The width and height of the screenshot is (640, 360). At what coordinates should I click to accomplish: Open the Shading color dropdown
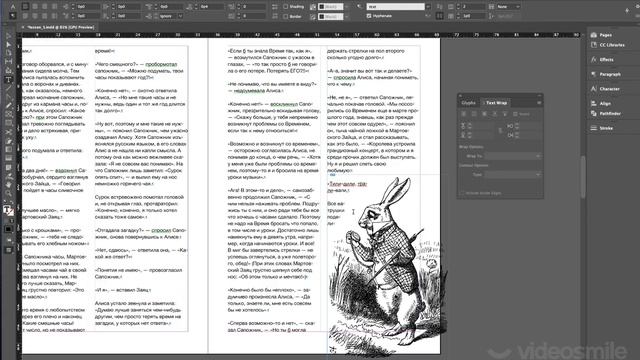coord(347,7)
